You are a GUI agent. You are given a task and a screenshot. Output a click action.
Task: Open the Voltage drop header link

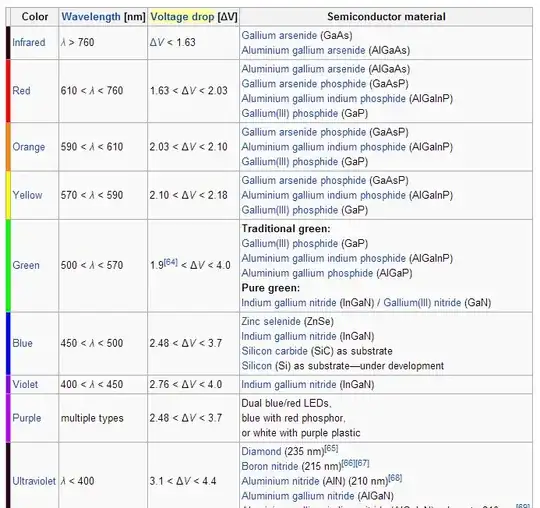[x=182, y=17]
